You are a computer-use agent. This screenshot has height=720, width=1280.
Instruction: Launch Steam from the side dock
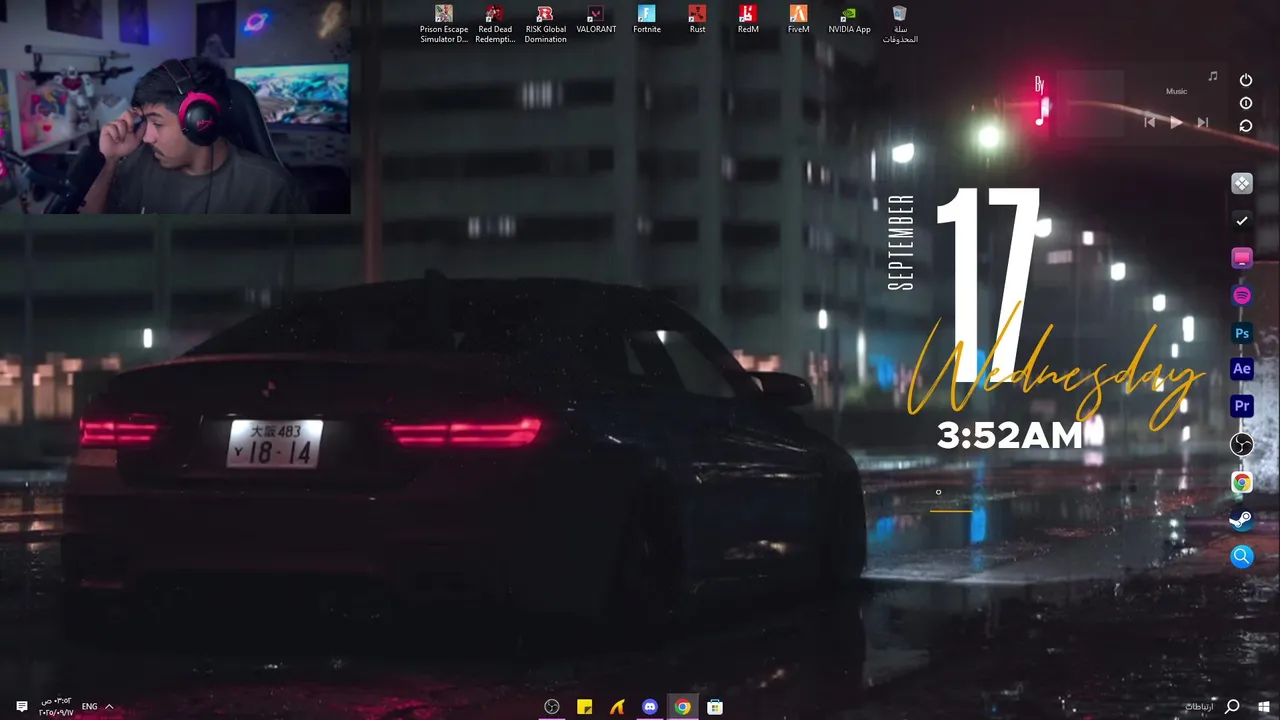point(1241,519)
